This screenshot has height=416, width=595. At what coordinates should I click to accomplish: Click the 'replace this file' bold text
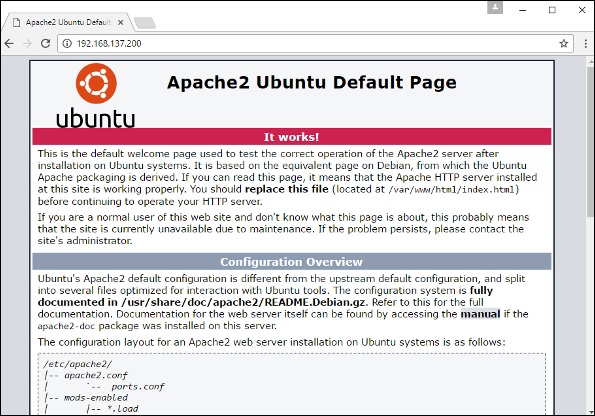pos(286,189)
